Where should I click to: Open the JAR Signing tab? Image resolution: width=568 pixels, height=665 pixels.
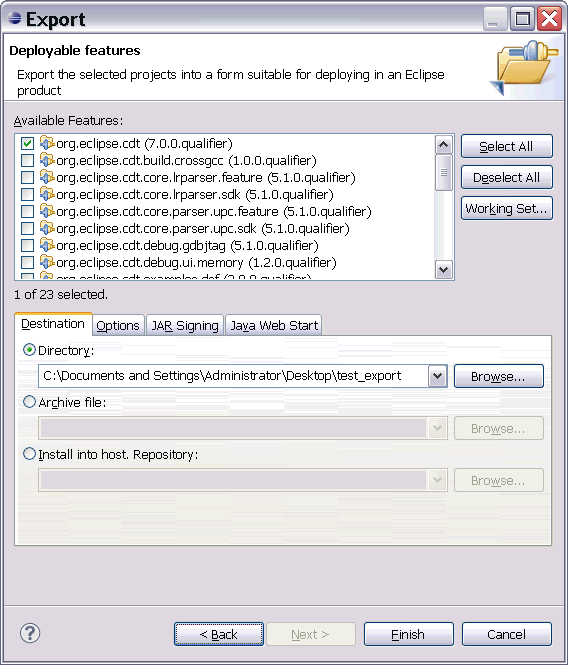[x=185, y=325]
